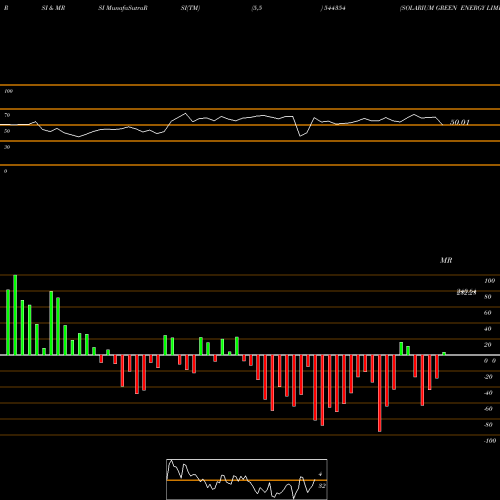Click the 'SI(TM)' header label

pos(190,8)
